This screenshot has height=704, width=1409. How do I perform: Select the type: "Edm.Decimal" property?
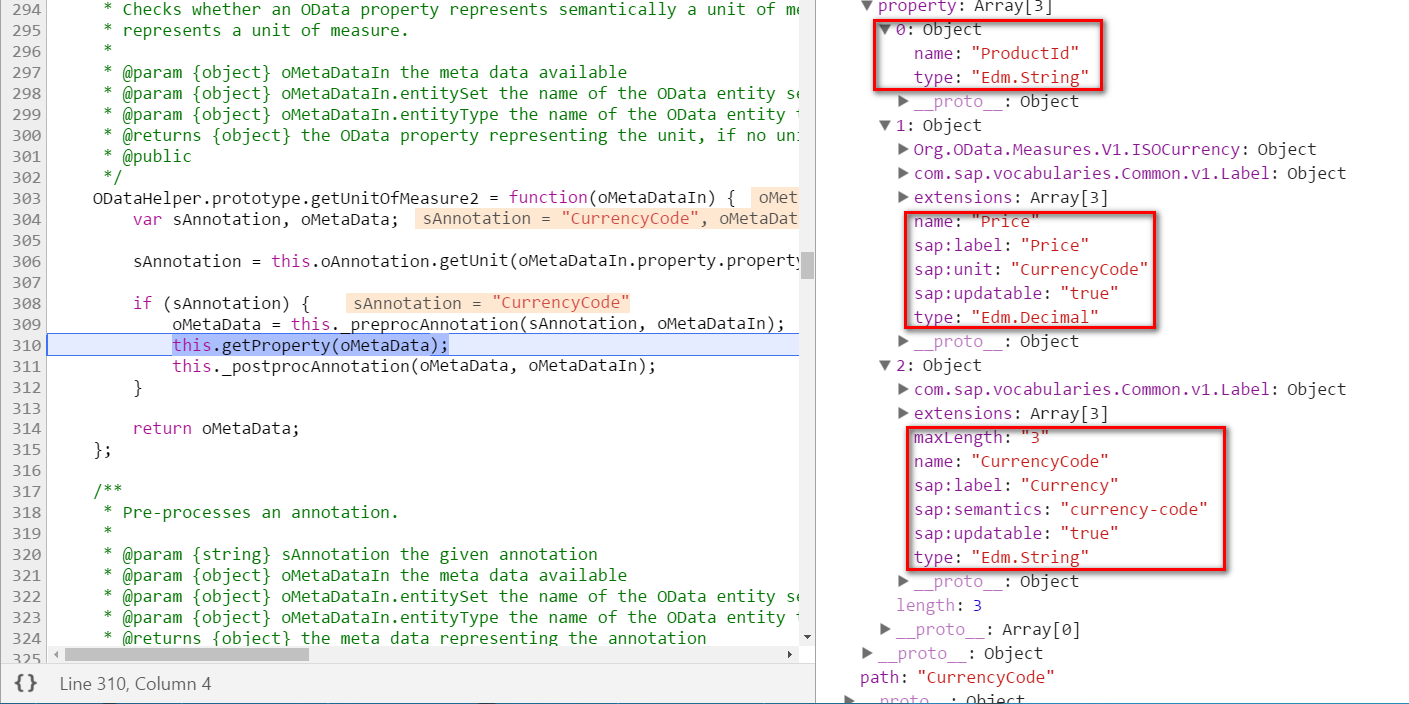1006,317
